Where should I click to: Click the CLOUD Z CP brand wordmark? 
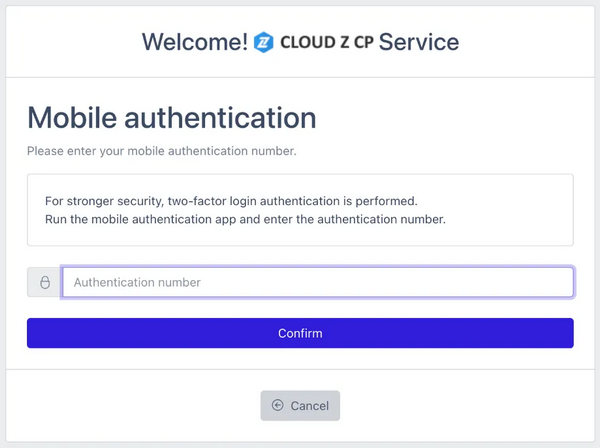click(x=327, y=42)
